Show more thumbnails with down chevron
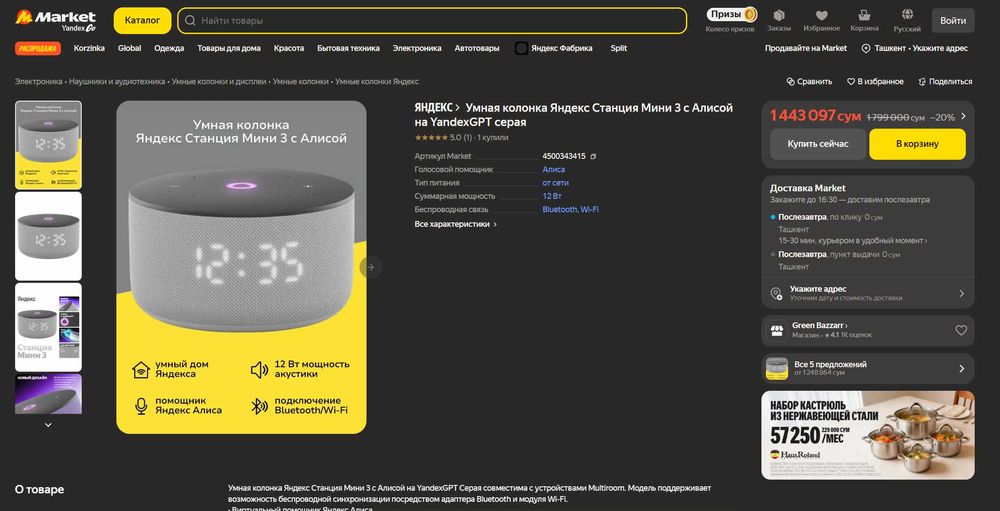Image resolution: width=1000 pixels, height=511 pixels. point(48,425)
